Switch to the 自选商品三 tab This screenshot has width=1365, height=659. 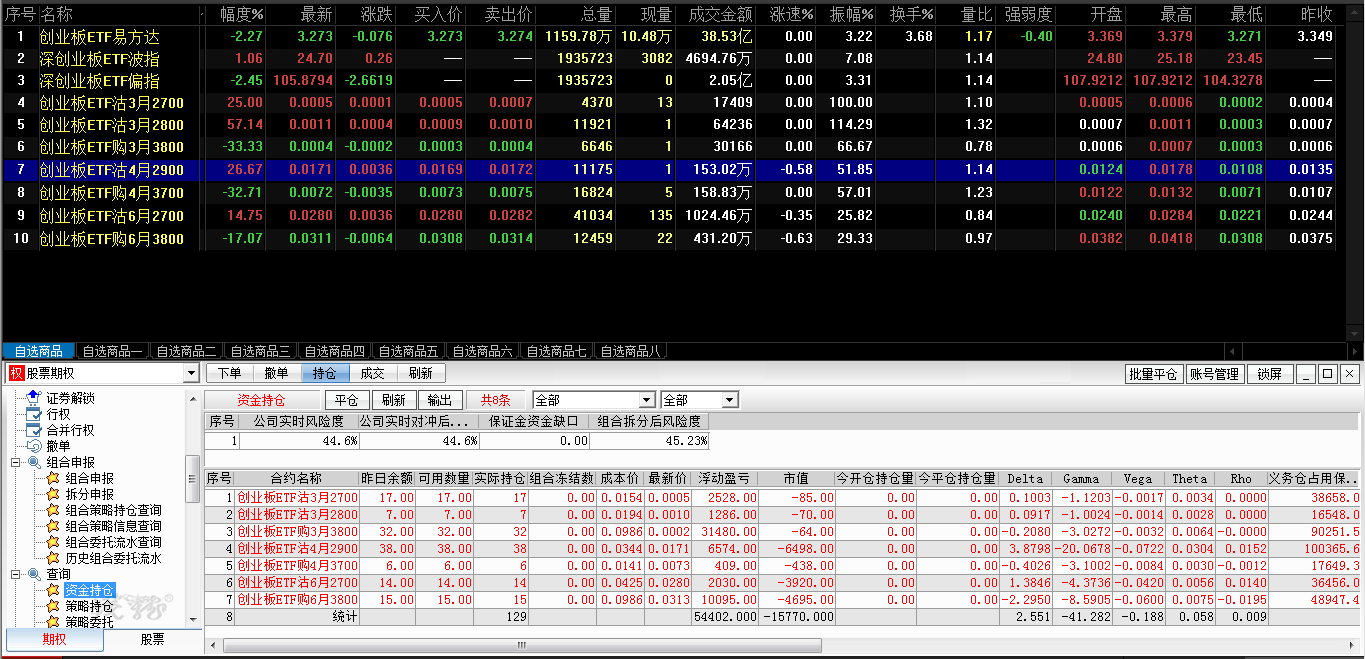[x=260, y=351]
